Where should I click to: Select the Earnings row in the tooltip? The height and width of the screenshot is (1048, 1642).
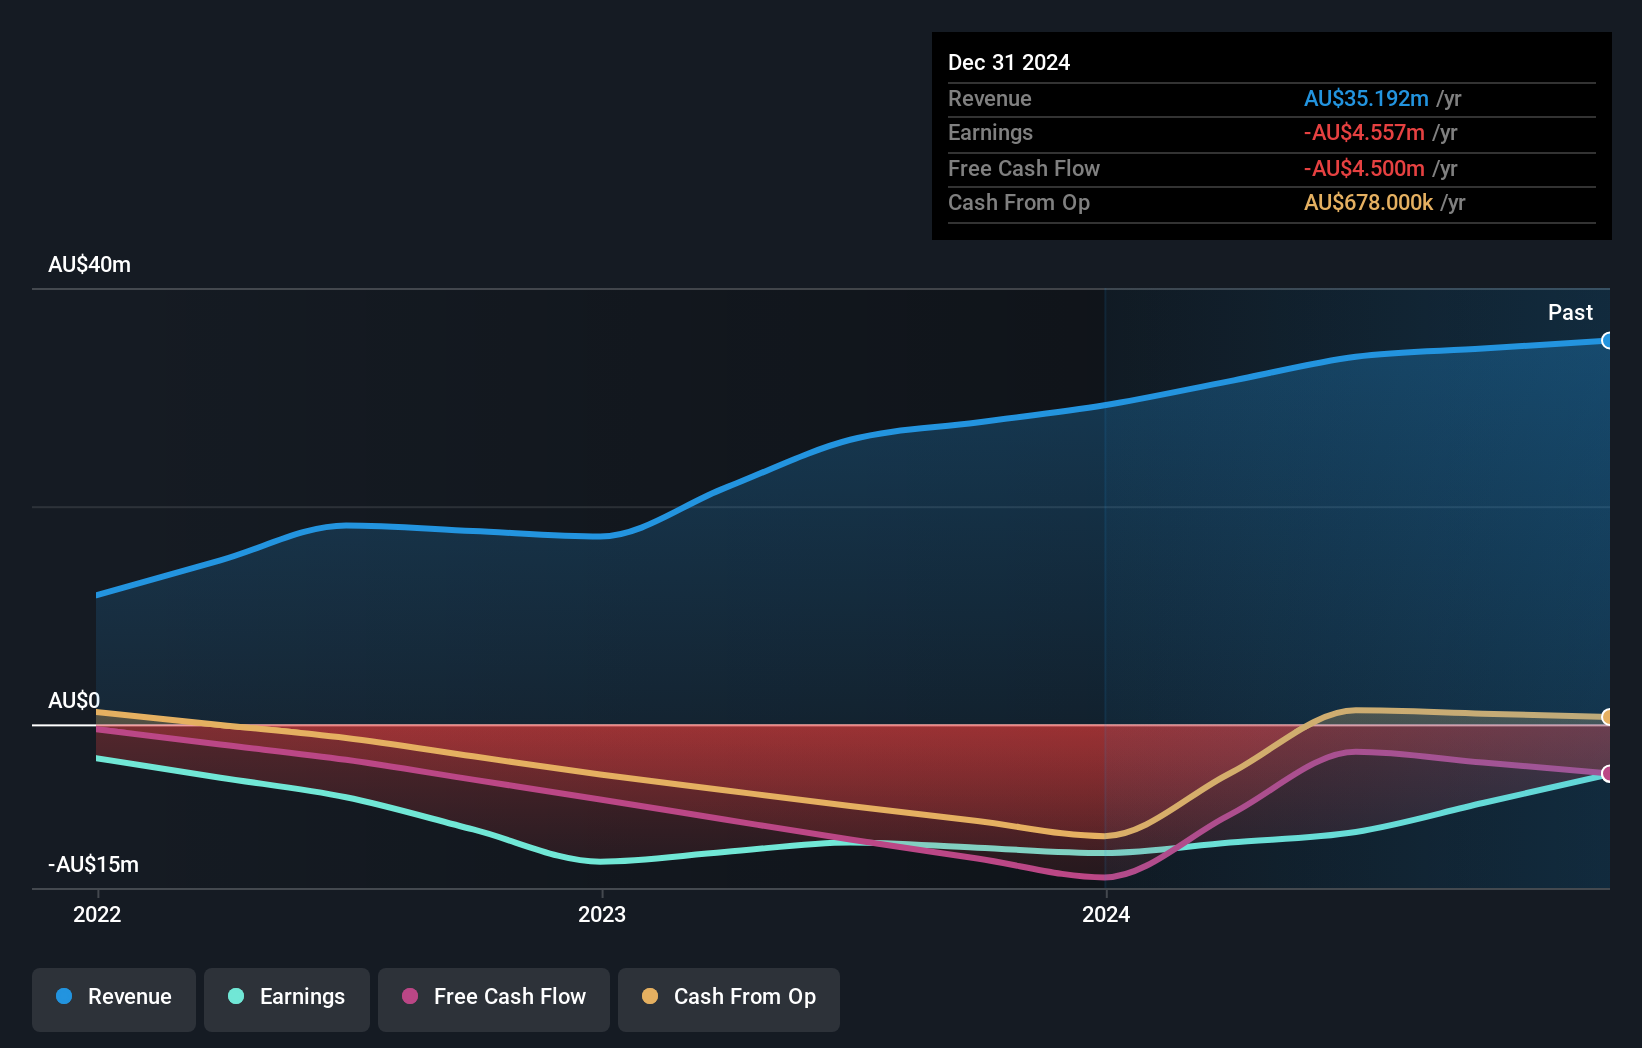pos(1100,133)
